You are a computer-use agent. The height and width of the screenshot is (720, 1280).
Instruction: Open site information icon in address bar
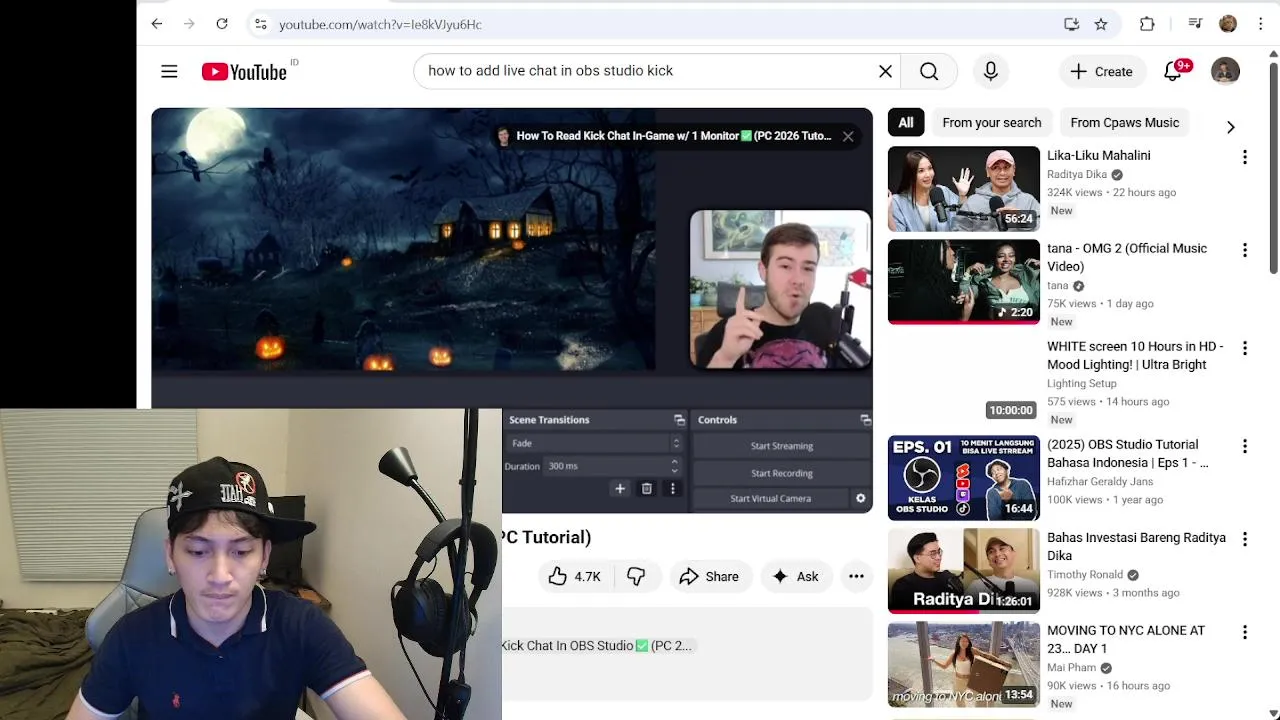coord(260,24)
